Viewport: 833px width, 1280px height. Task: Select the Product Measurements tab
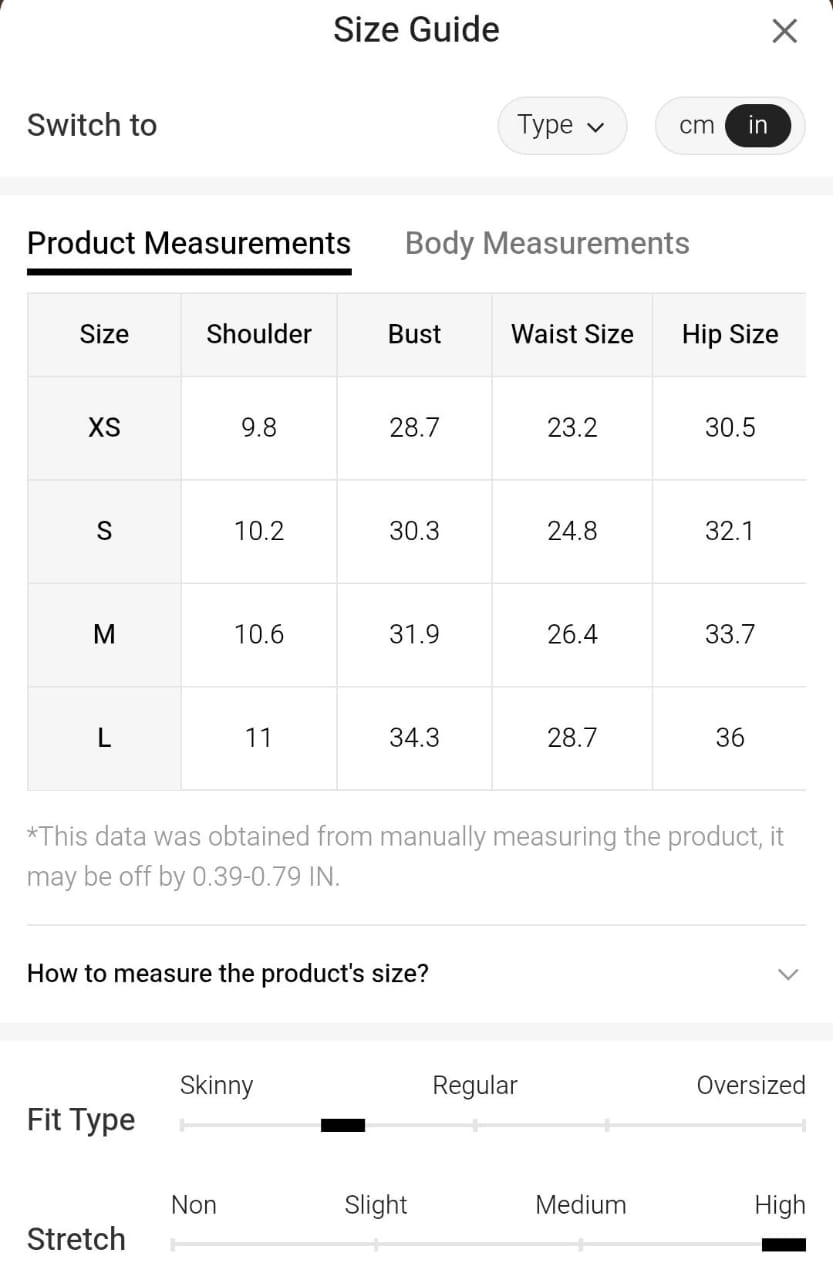pyautogui.click(x=189, y=244)
